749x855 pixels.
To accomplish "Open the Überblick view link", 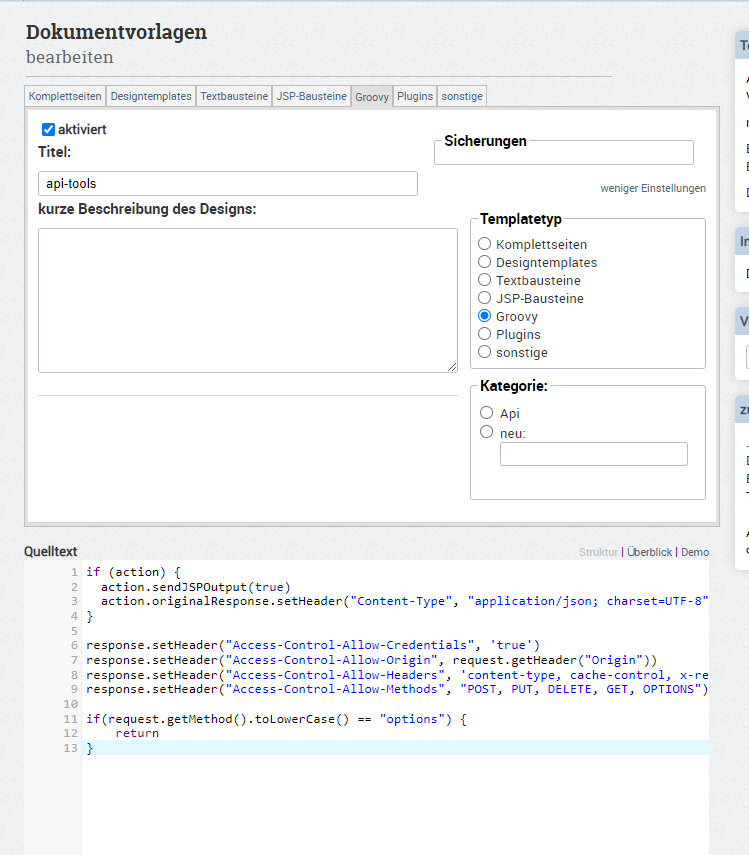I will click(649, 552).
